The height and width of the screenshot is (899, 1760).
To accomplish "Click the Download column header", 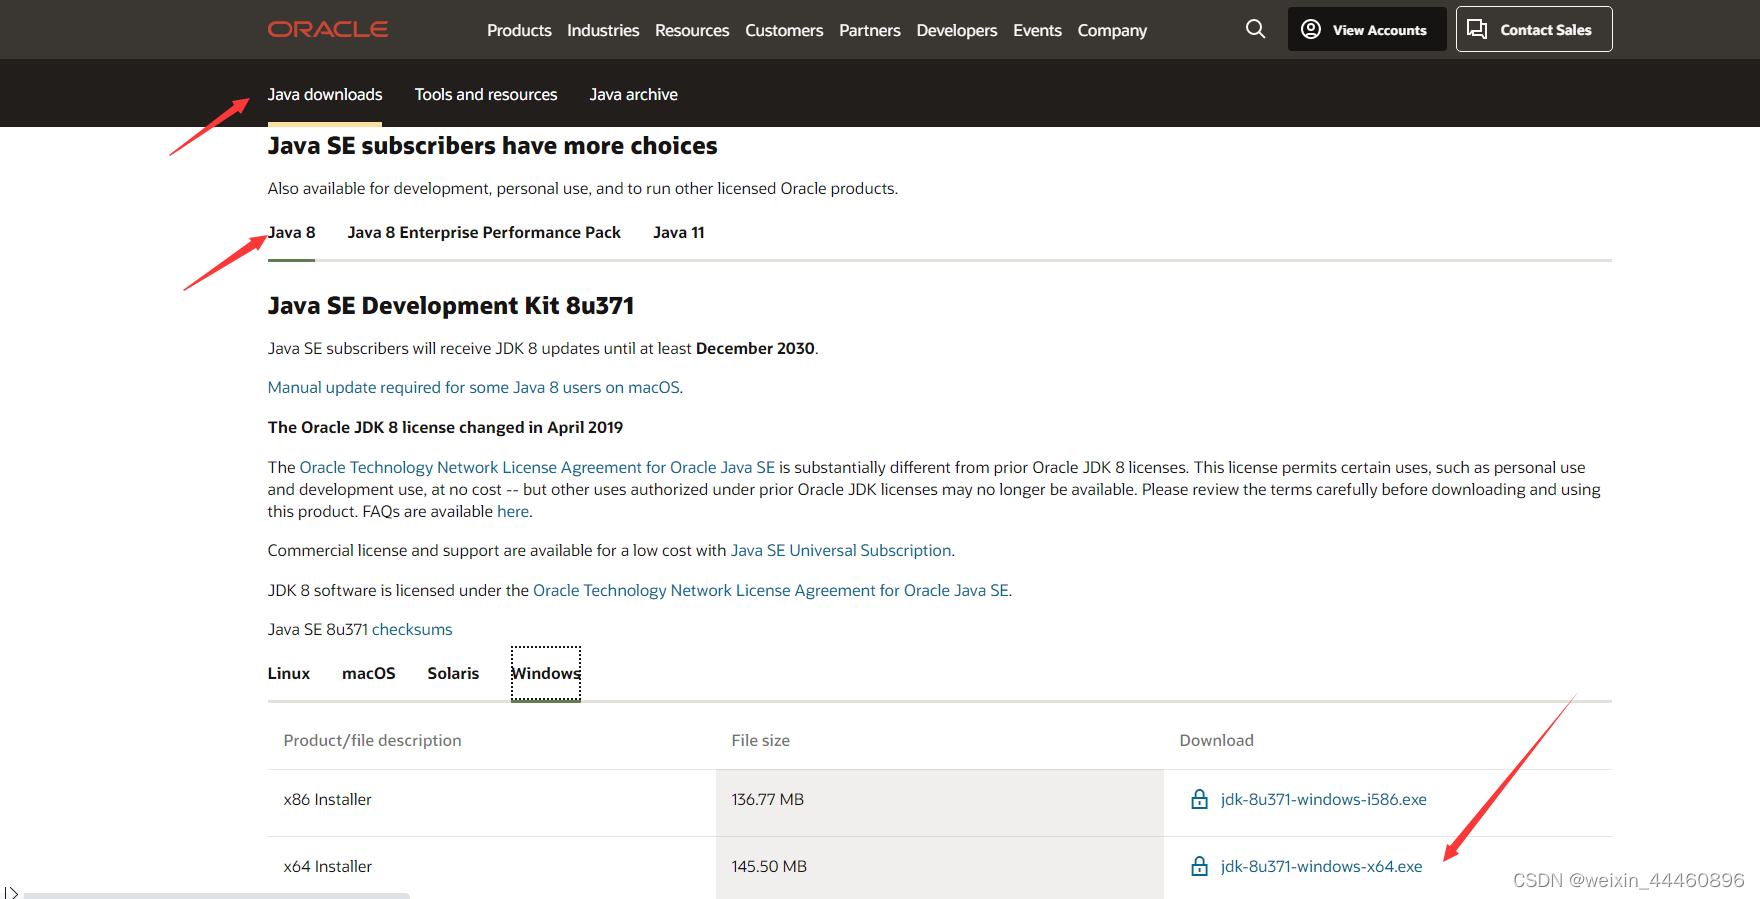I will coord(1216,740).
